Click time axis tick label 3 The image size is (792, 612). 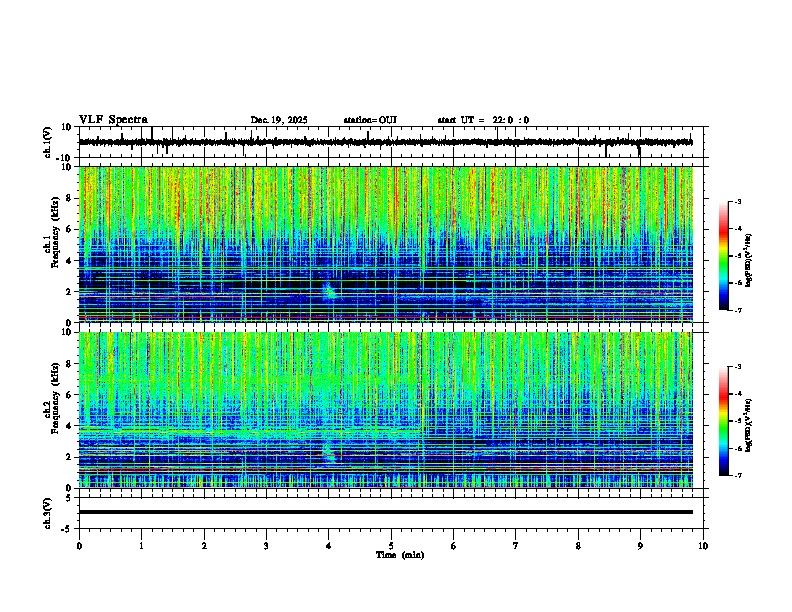click(266, 546)
